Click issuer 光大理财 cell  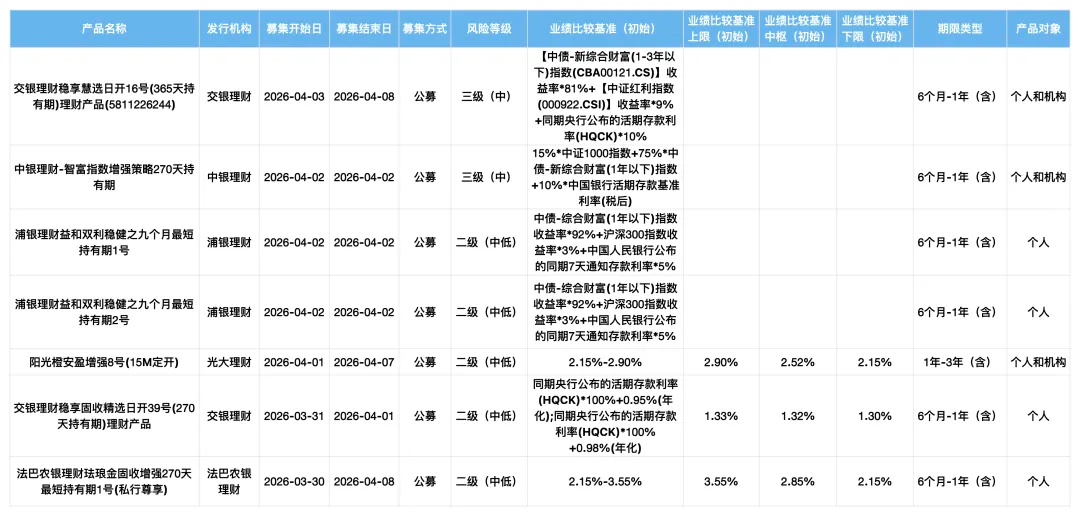tap(229, 362)
